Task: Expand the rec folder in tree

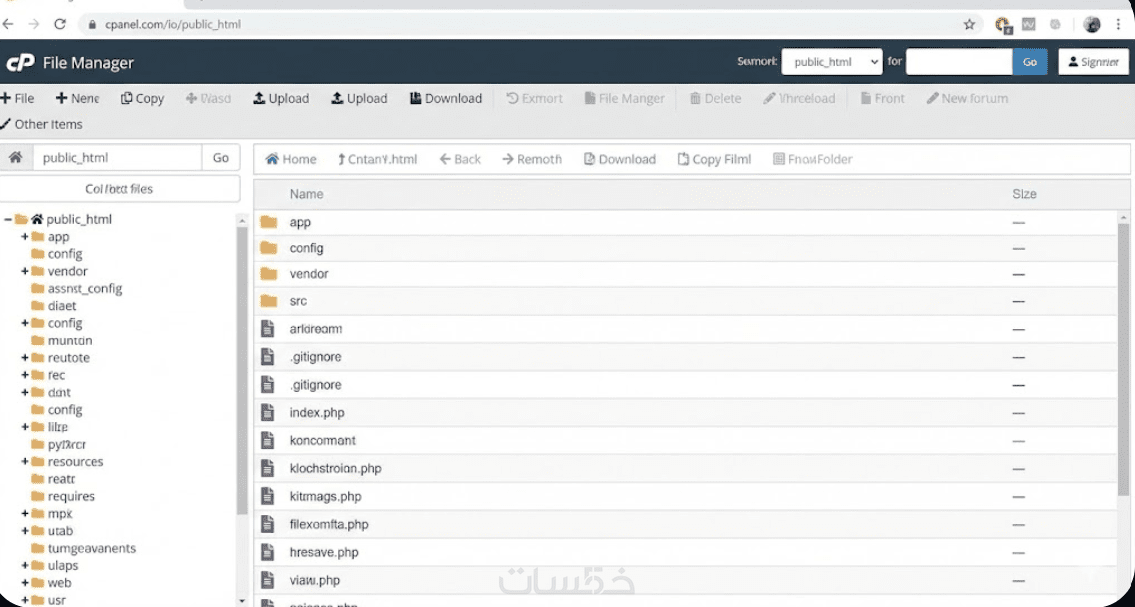Action: tap(25, 375)
